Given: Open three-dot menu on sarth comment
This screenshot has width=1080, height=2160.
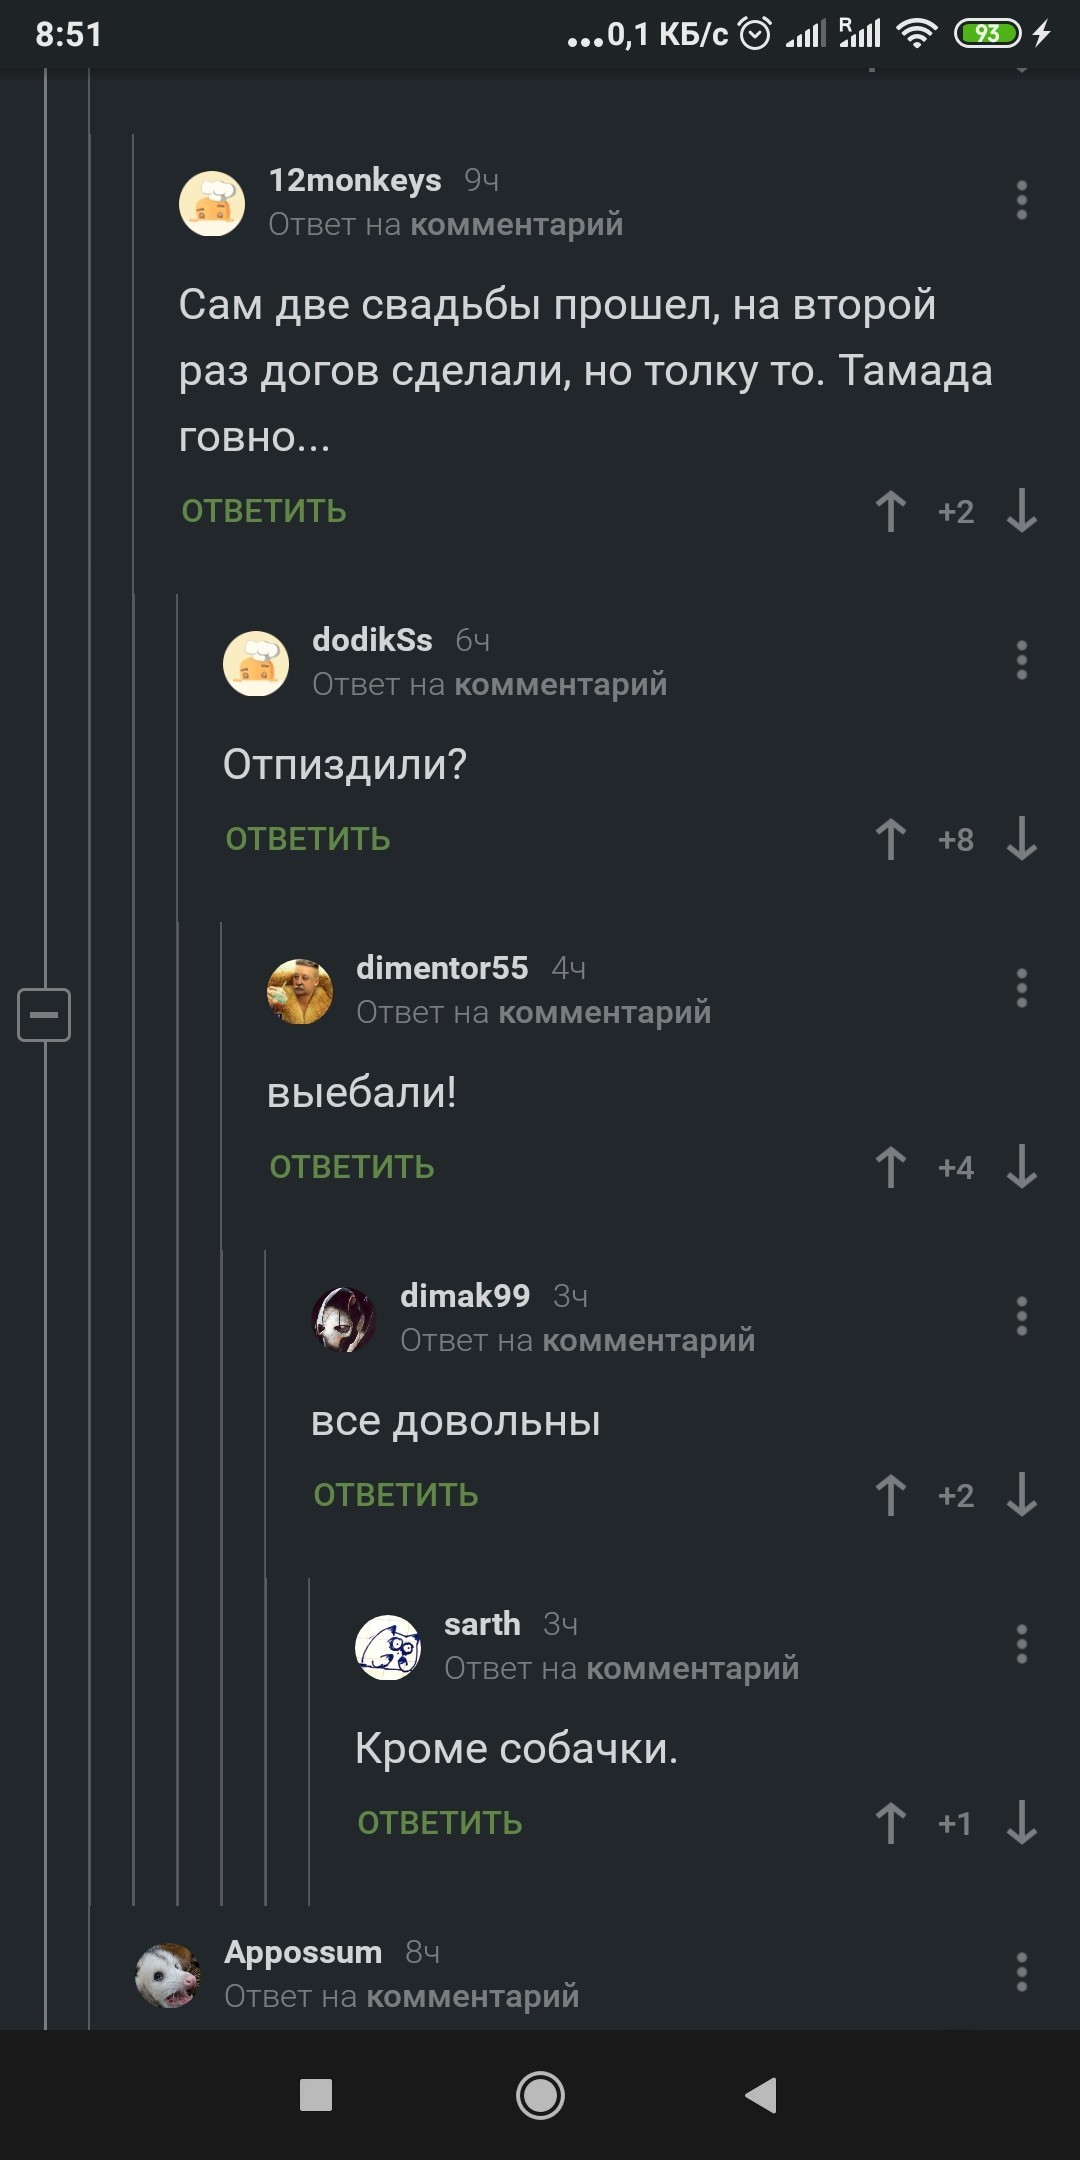Looking at the screenshot, I should point(1021,1644).
